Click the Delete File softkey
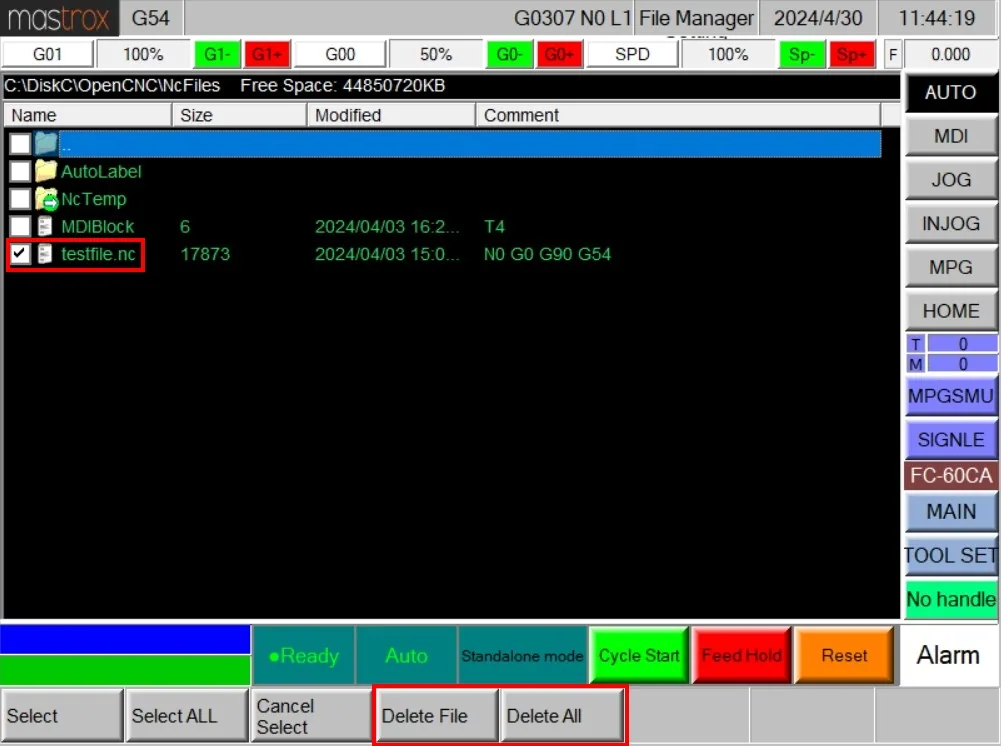The height and width of the screenshot is (746, 1001). tap(437, 716)
